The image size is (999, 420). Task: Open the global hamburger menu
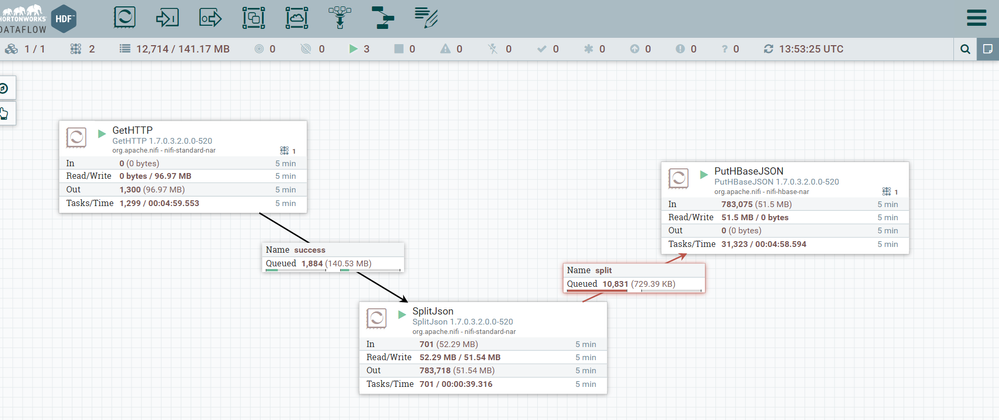click(976, 18)
